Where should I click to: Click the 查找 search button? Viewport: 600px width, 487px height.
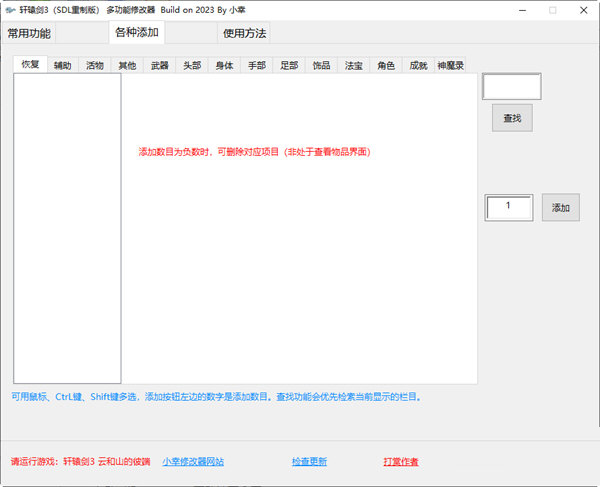(x=512, y=118)
